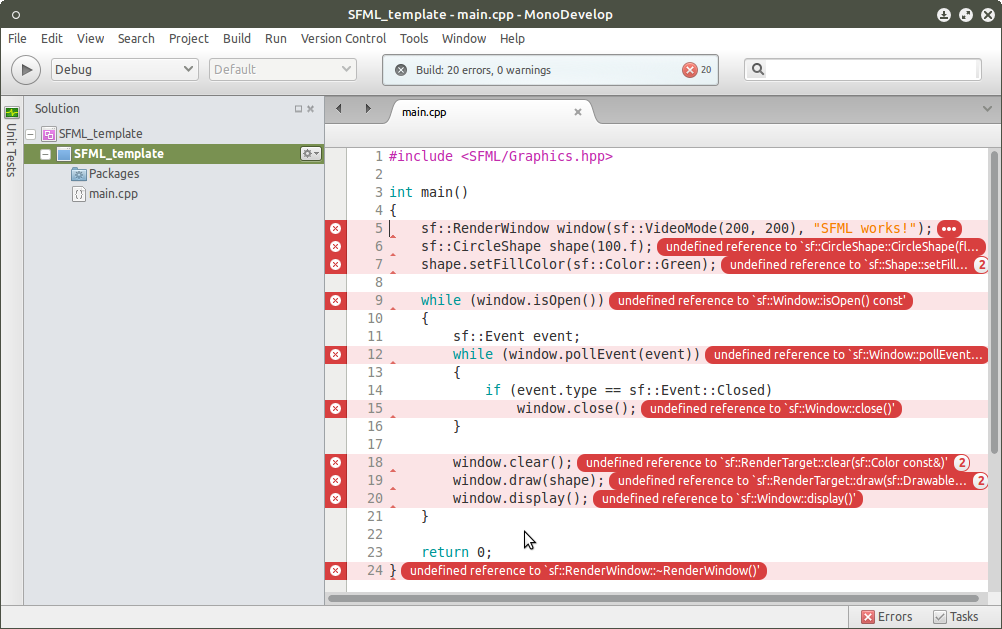Run the project with the play button
The width and height of the screenshot is (1002, 629).
tap(26, 70)
